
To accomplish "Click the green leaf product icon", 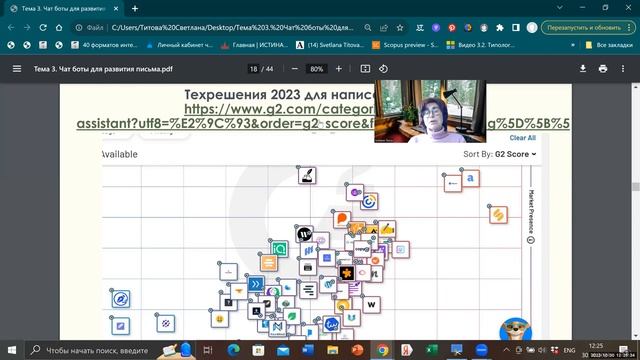I will [292, 316].
